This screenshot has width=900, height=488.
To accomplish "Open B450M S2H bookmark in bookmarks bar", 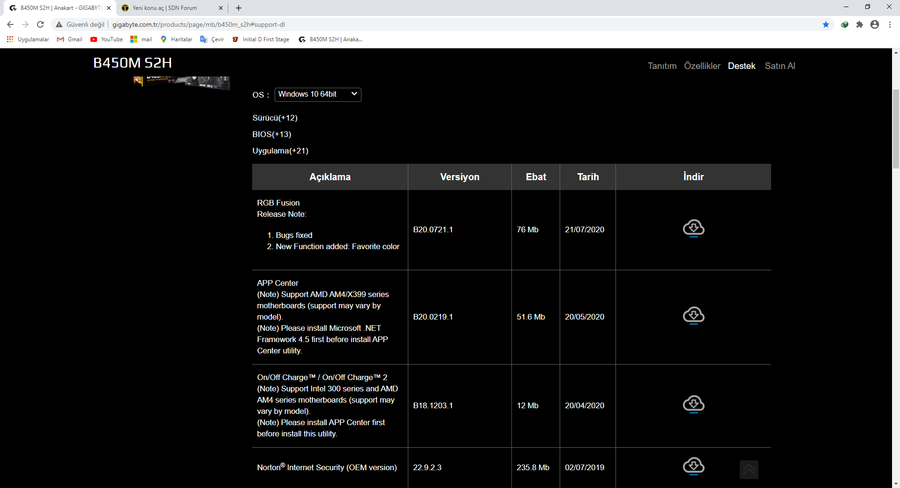I will 331,39.
